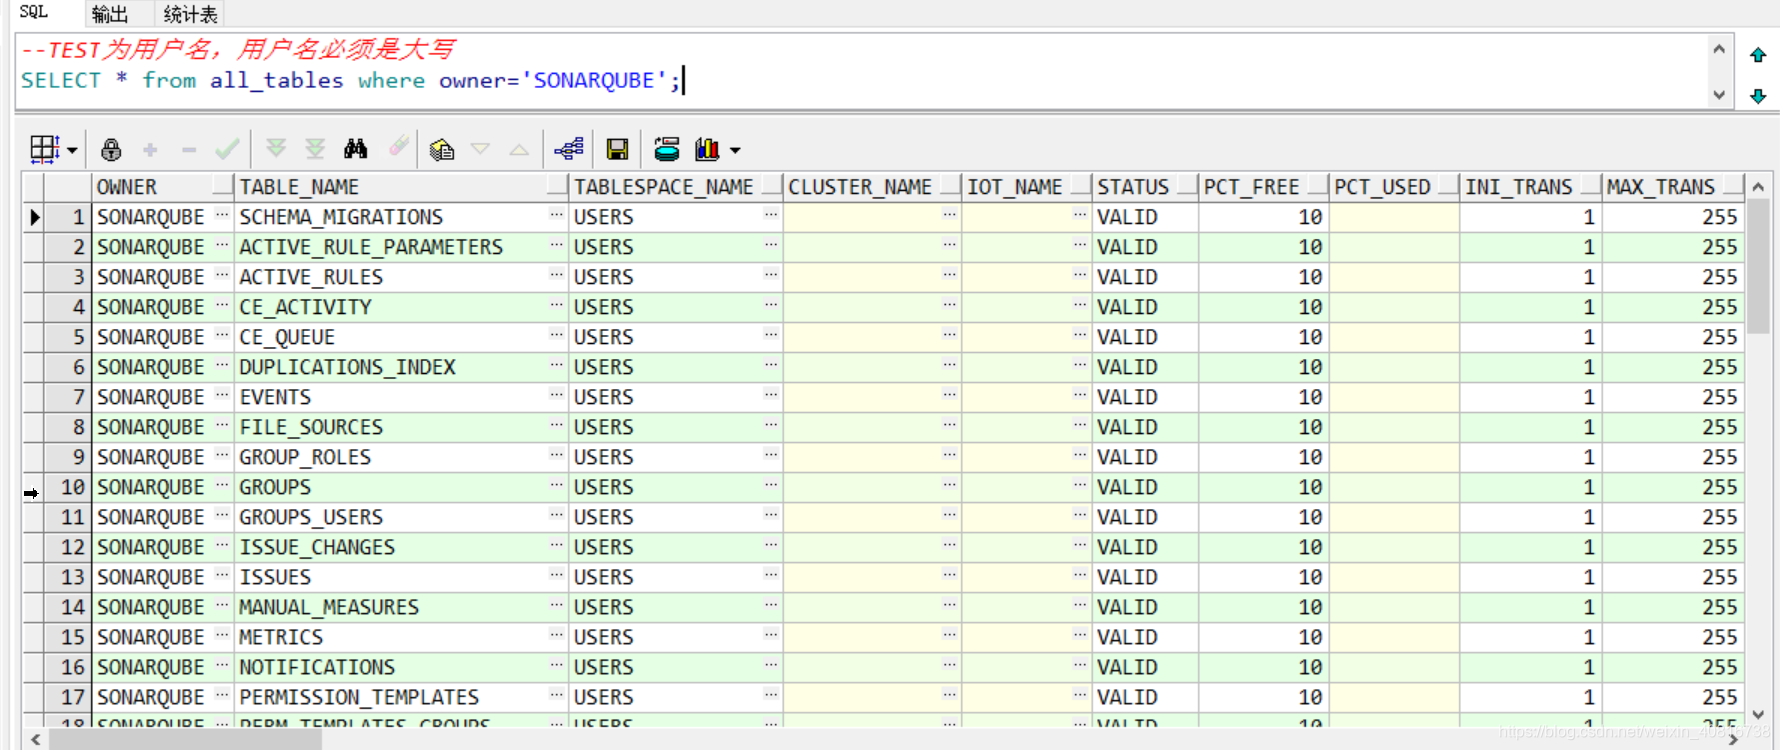Switch to the SQL tab
The image size is (1780, 750).
[x=34, y=13]
